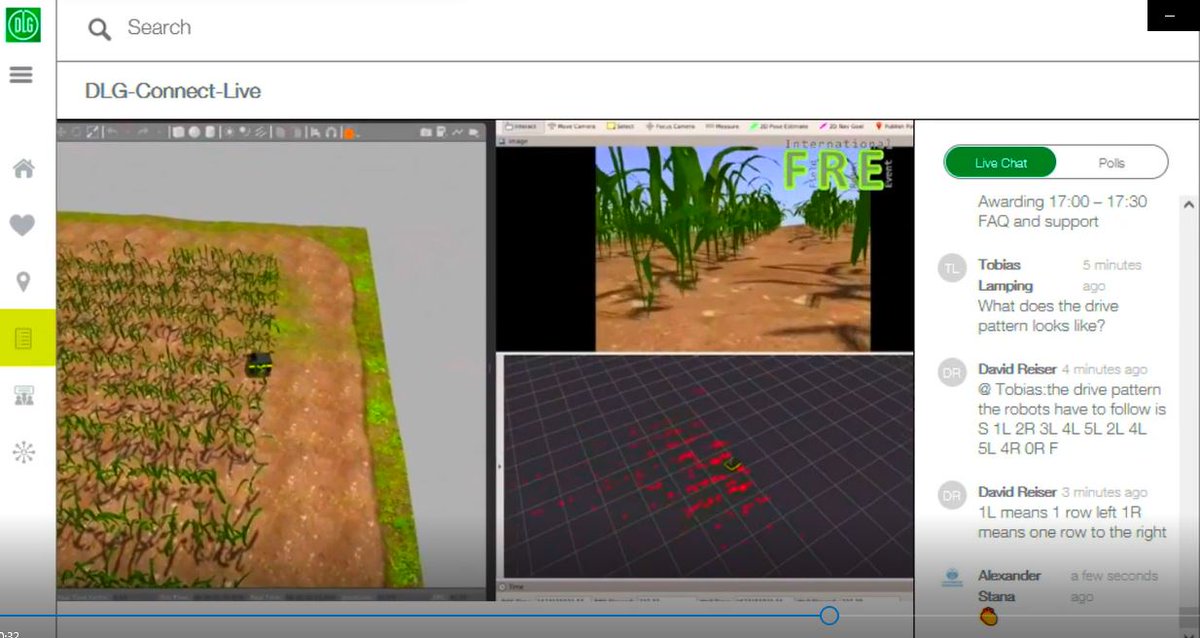This screenshot has height=638, width=1200.
Task: Pick the RViz Measure tool
Action: pos(722,126)
